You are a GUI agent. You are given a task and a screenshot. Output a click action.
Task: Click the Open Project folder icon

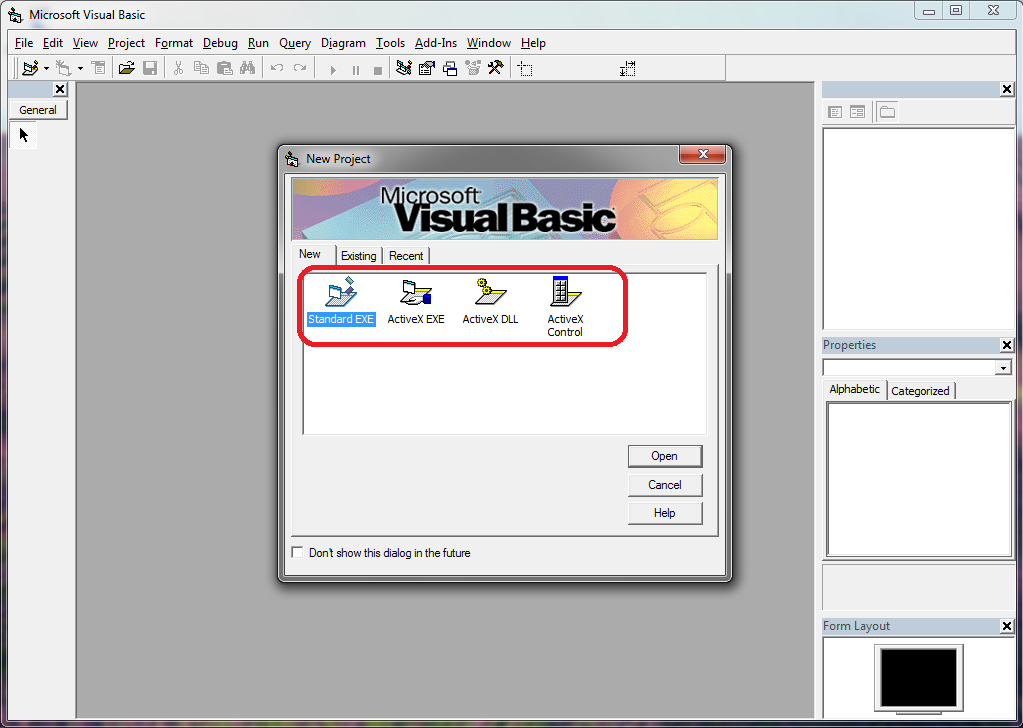coord(127,68)
